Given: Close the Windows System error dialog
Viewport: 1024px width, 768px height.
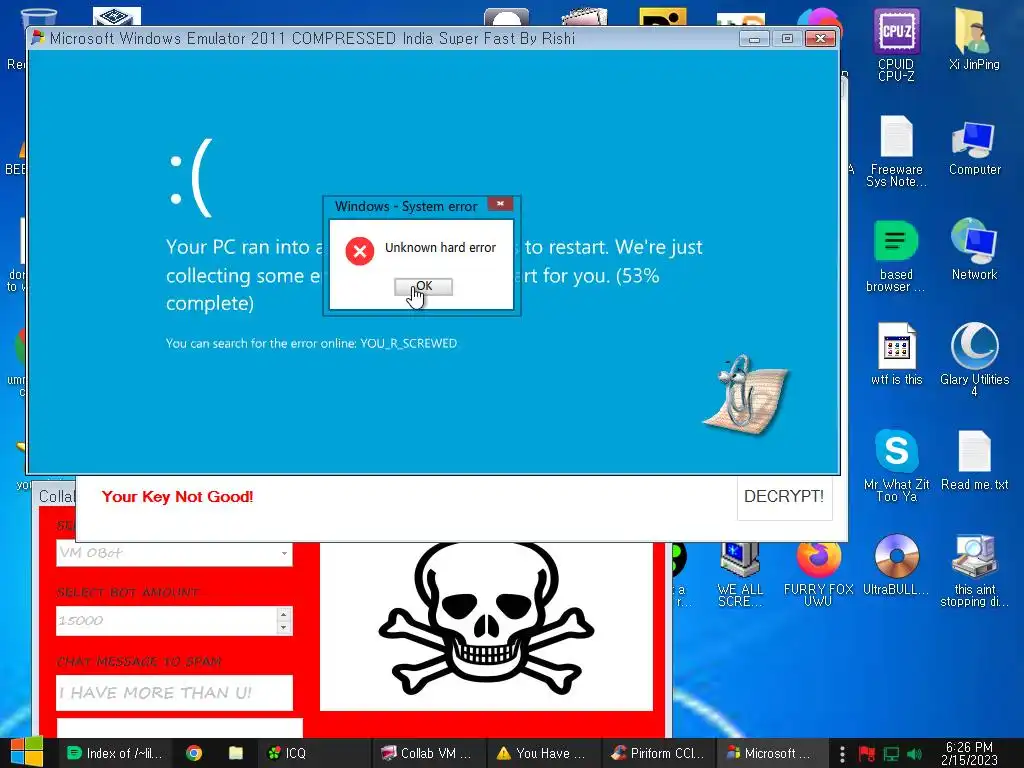Looking at the screenshot, I should 500,204.
